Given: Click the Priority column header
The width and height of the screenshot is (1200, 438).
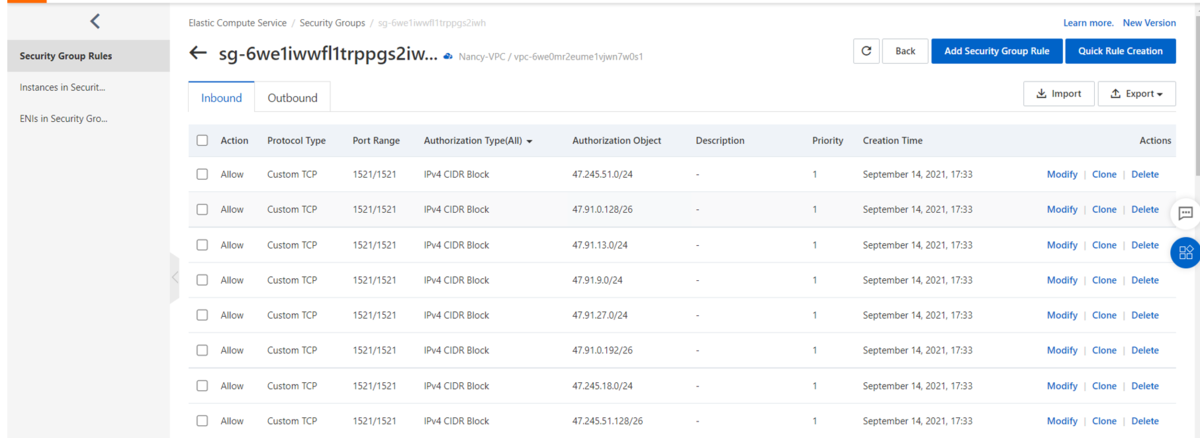Looking at the screenshot, I should coord(828,141).
